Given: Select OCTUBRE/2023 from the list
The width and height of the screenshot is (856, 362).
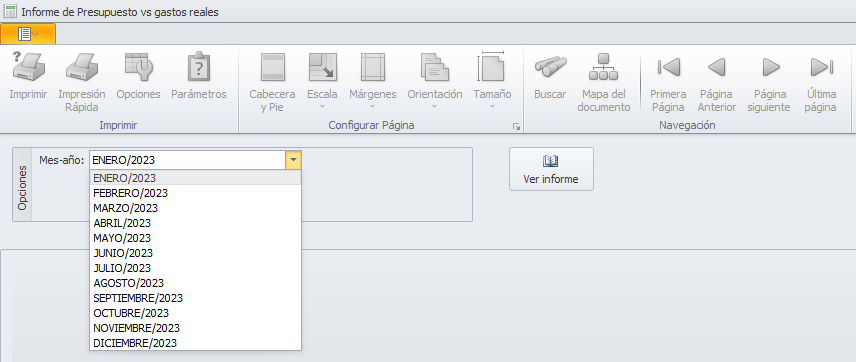Looking at the screenshot, I should pyautogui.click(x=195, y=313).
